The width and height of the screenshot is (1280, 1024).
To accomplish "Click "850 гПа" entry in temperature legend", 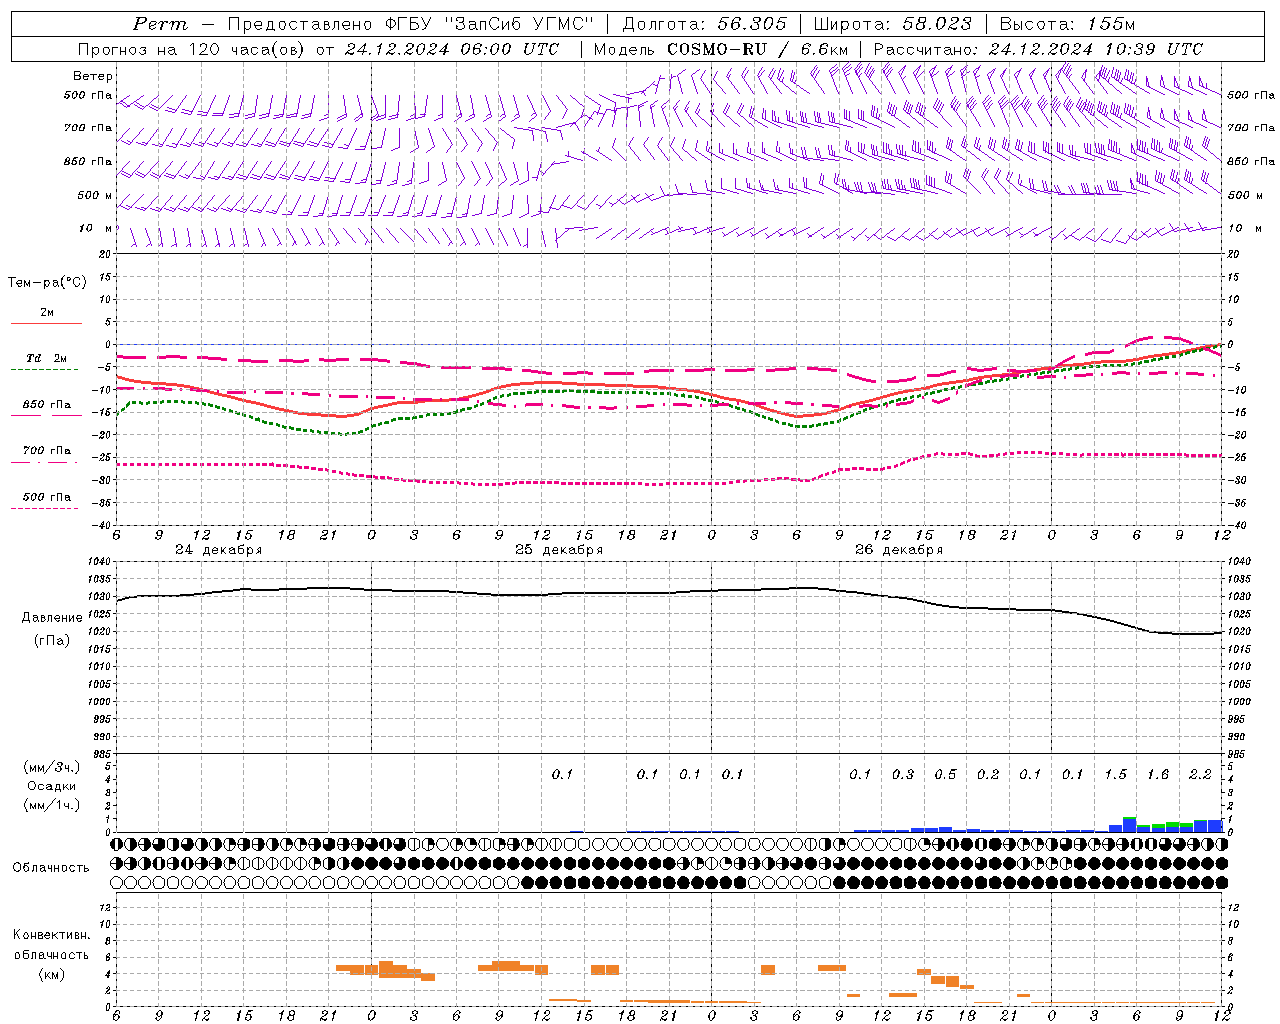I will (x=47, y=405).
